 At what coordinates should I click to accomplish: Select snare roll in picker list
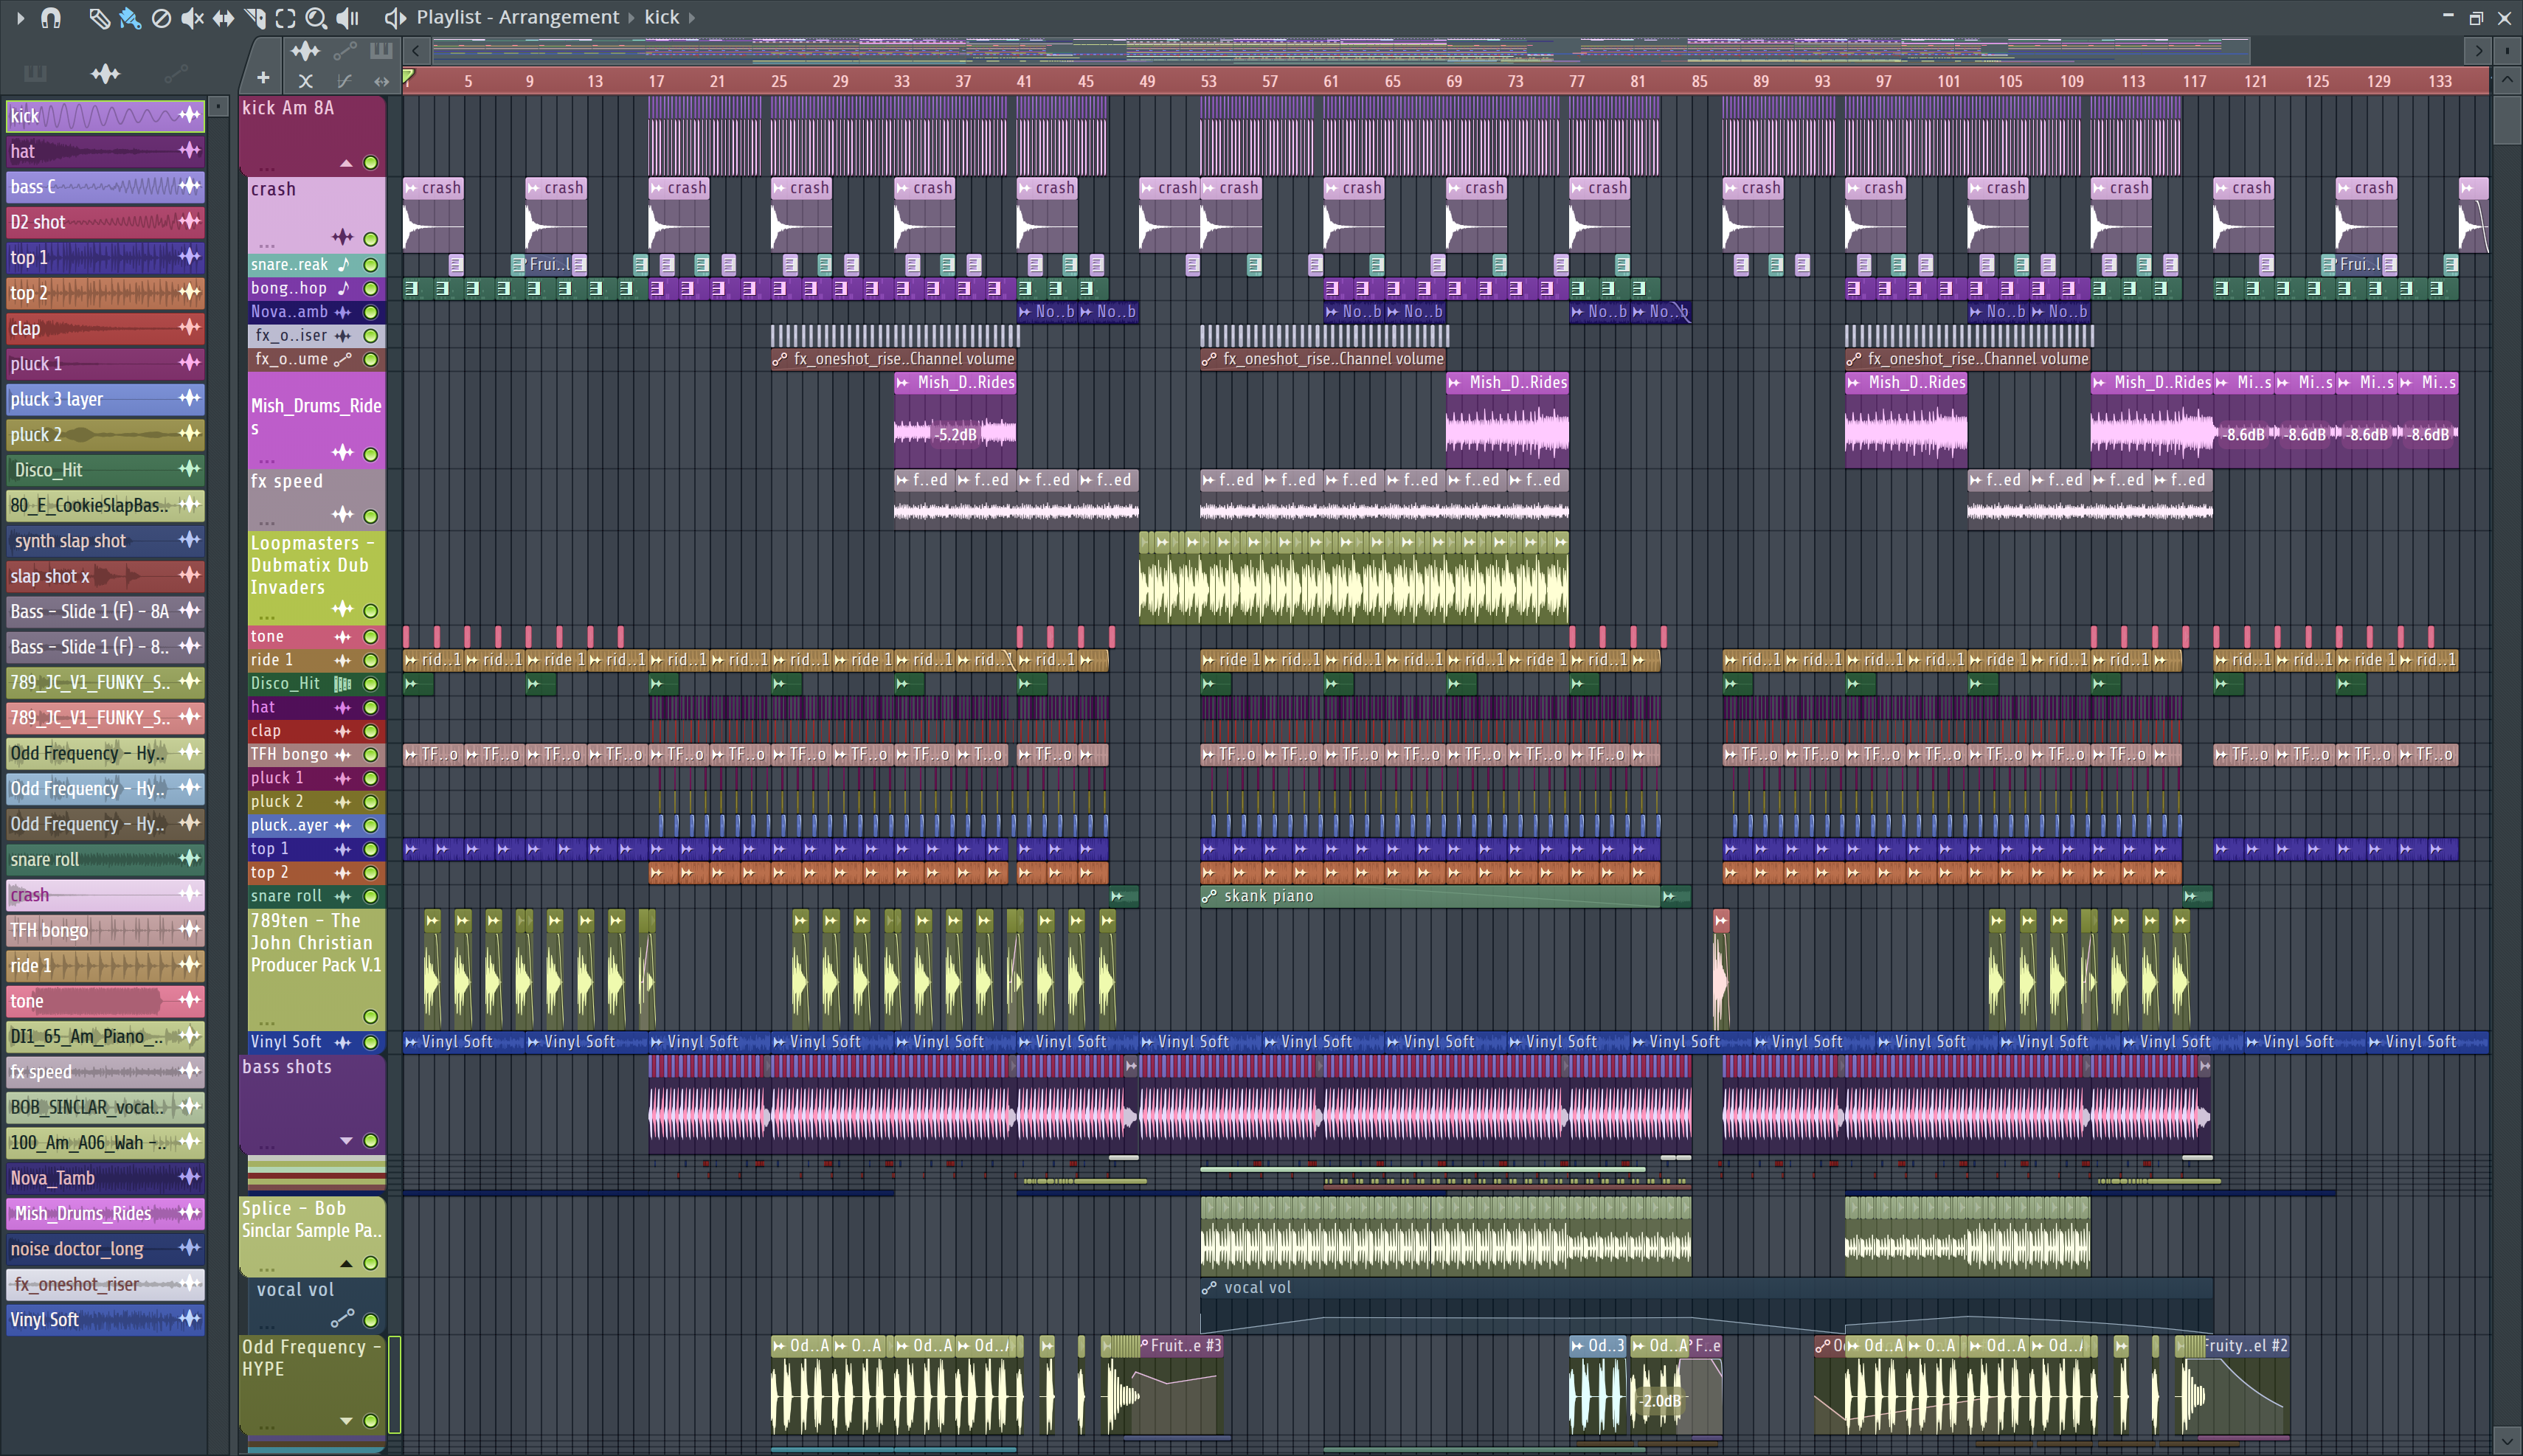click(105, 859)
